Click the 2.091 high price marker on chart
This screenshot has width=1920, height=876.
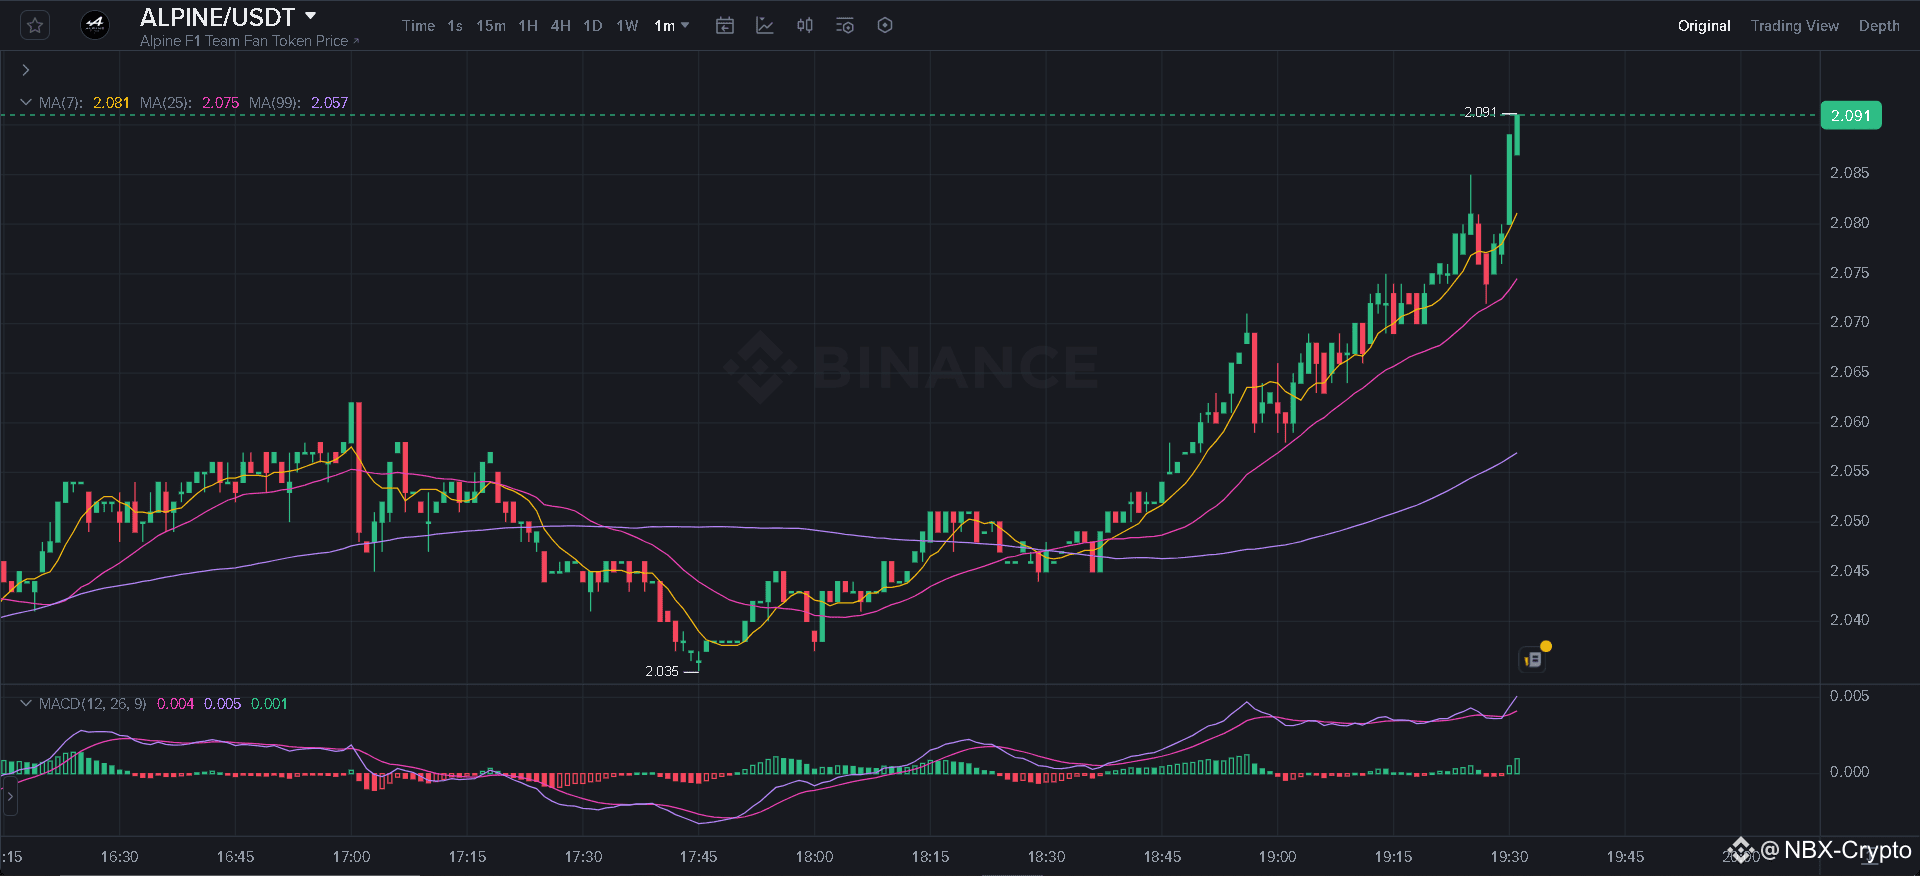click(x=1480, y=112)
